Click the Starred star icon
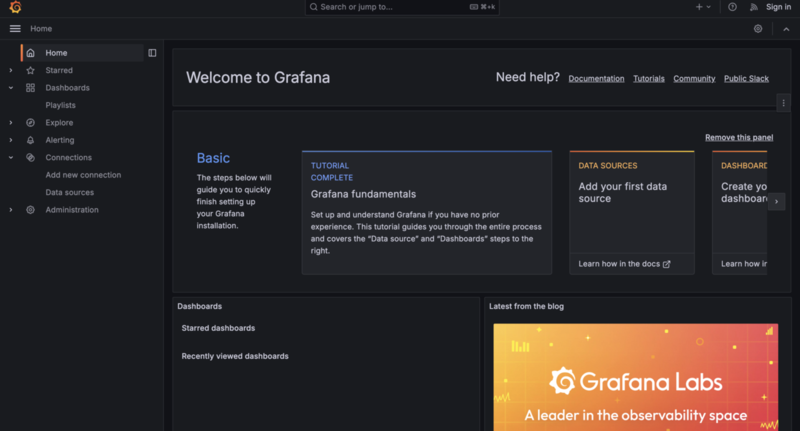The height and width of the screenshot is (431, 800). tap(31, 70)
